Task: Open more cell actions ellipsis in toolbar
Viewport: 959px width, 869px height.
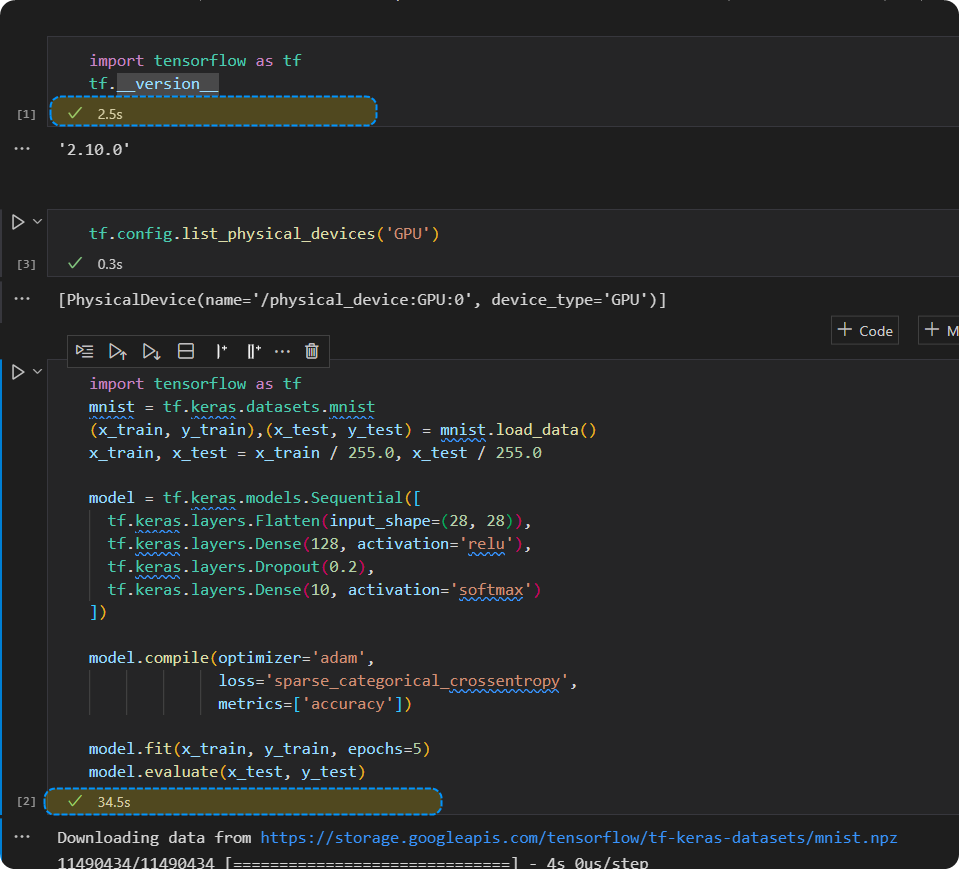Action: pos(282,351)
